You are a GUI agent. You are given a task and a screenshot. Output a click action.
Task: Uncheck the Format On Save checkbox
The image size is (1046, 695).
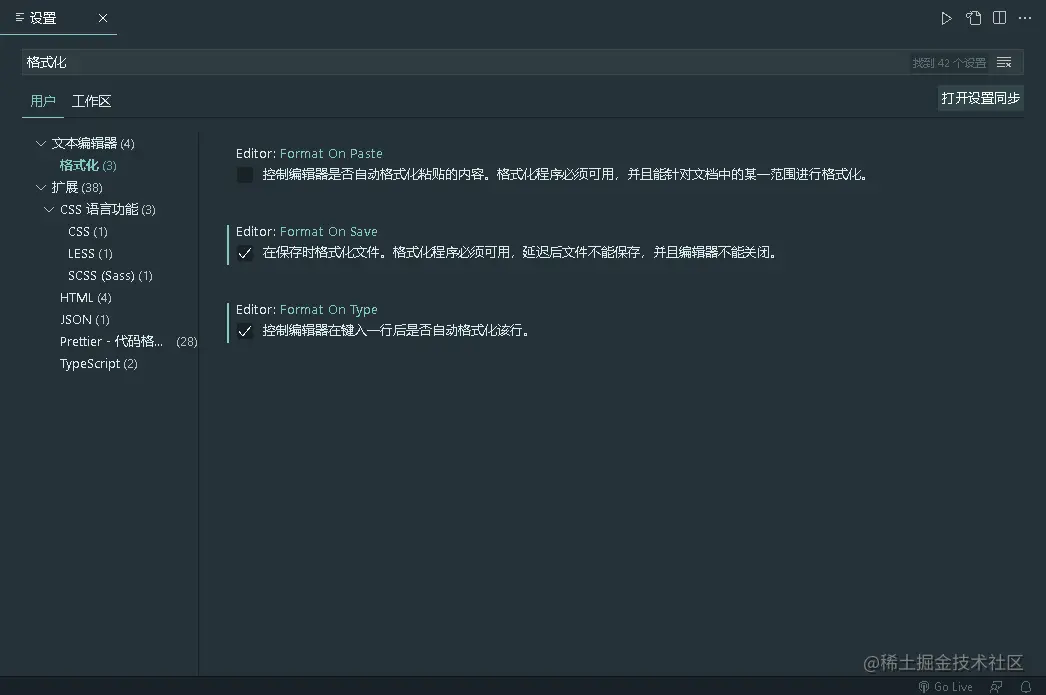(x=245, y=253)
